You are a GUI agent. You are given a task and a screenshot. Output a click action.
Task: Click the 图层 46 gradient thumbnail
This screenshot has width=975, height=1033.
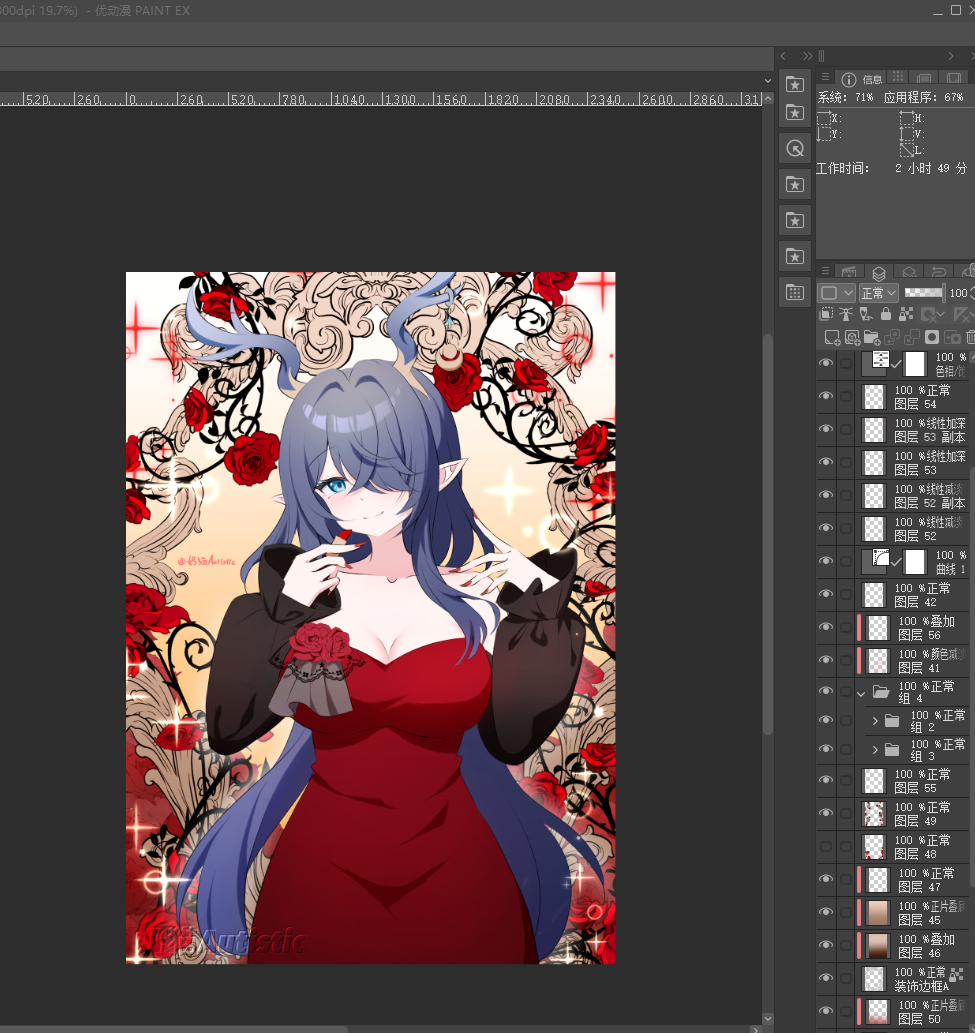pyautogui.click(x=877, y=946)
